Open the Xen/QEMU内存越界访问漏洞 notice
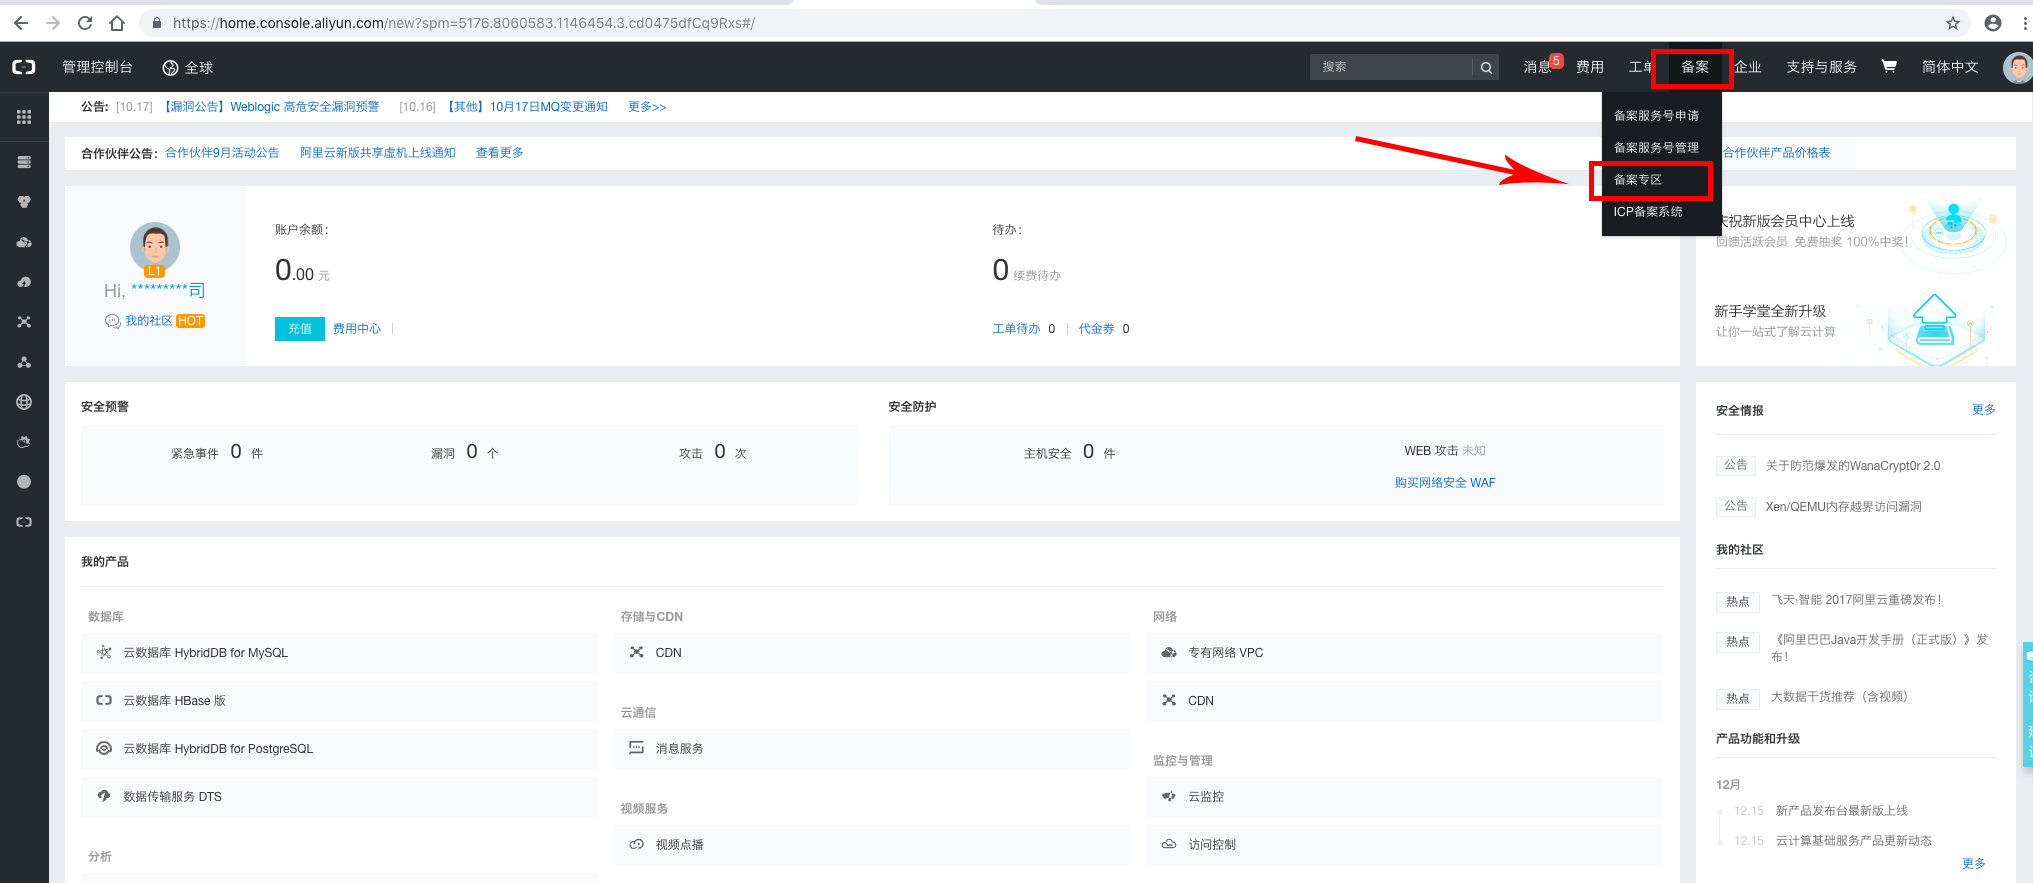2033x883 pixels. pos(1843,507)
